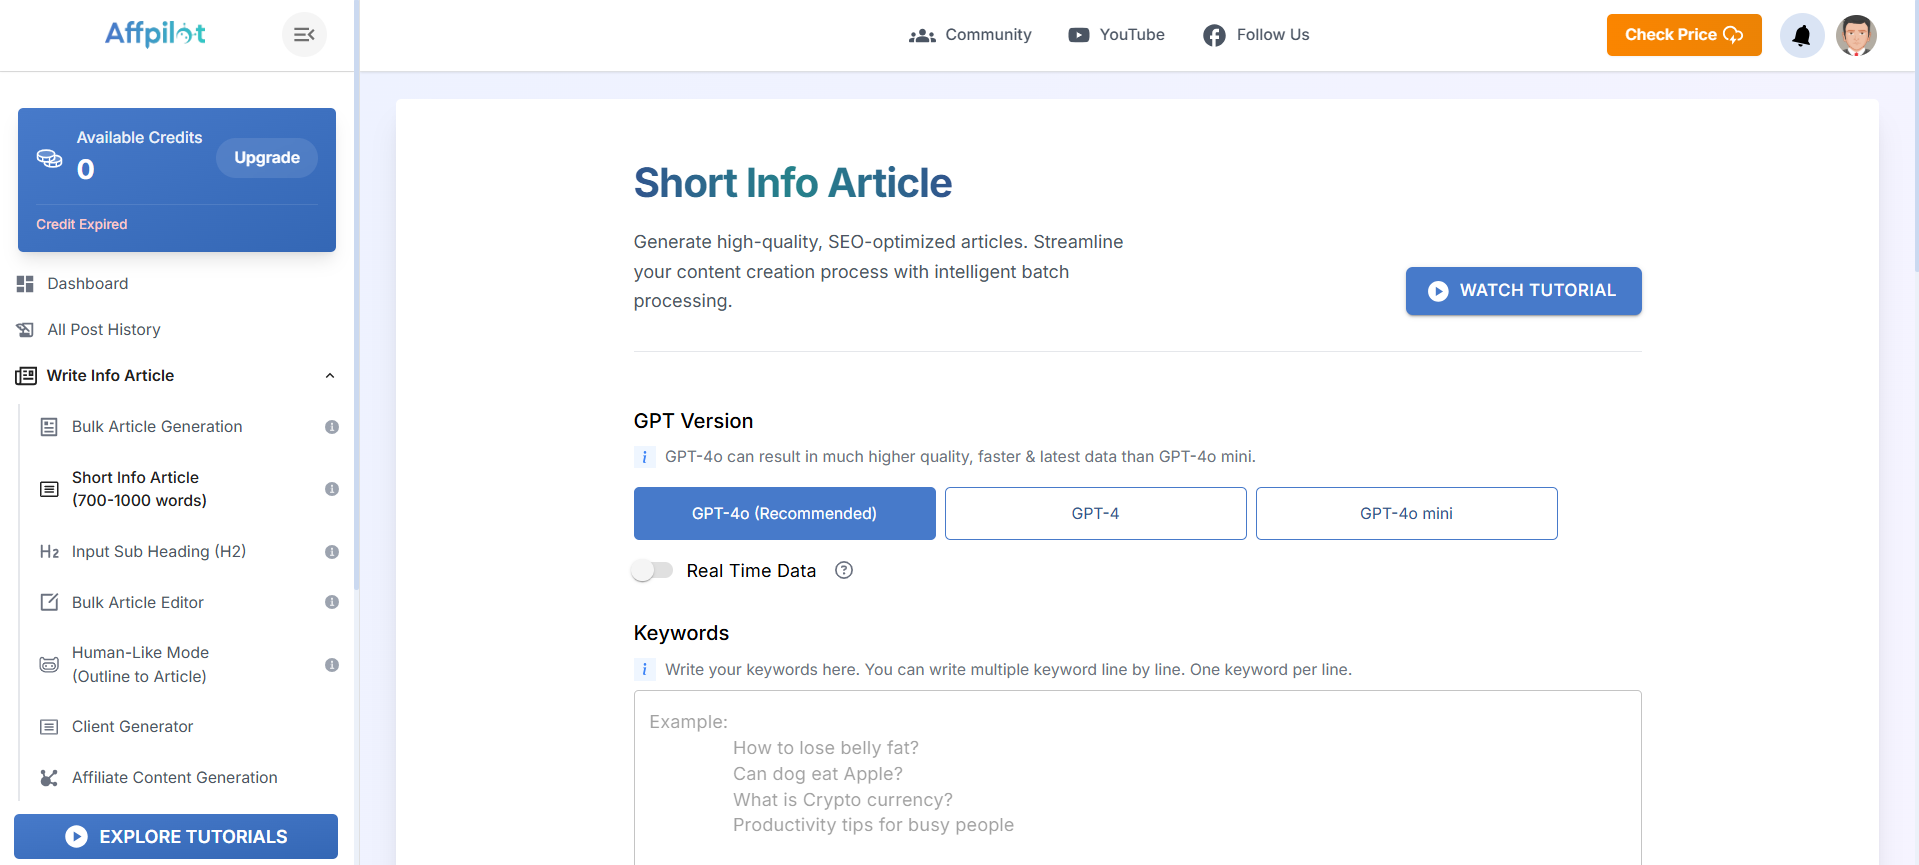Select the Write Info Article menu label
The image size is (1919, 865).
click(x=110, y=376)
